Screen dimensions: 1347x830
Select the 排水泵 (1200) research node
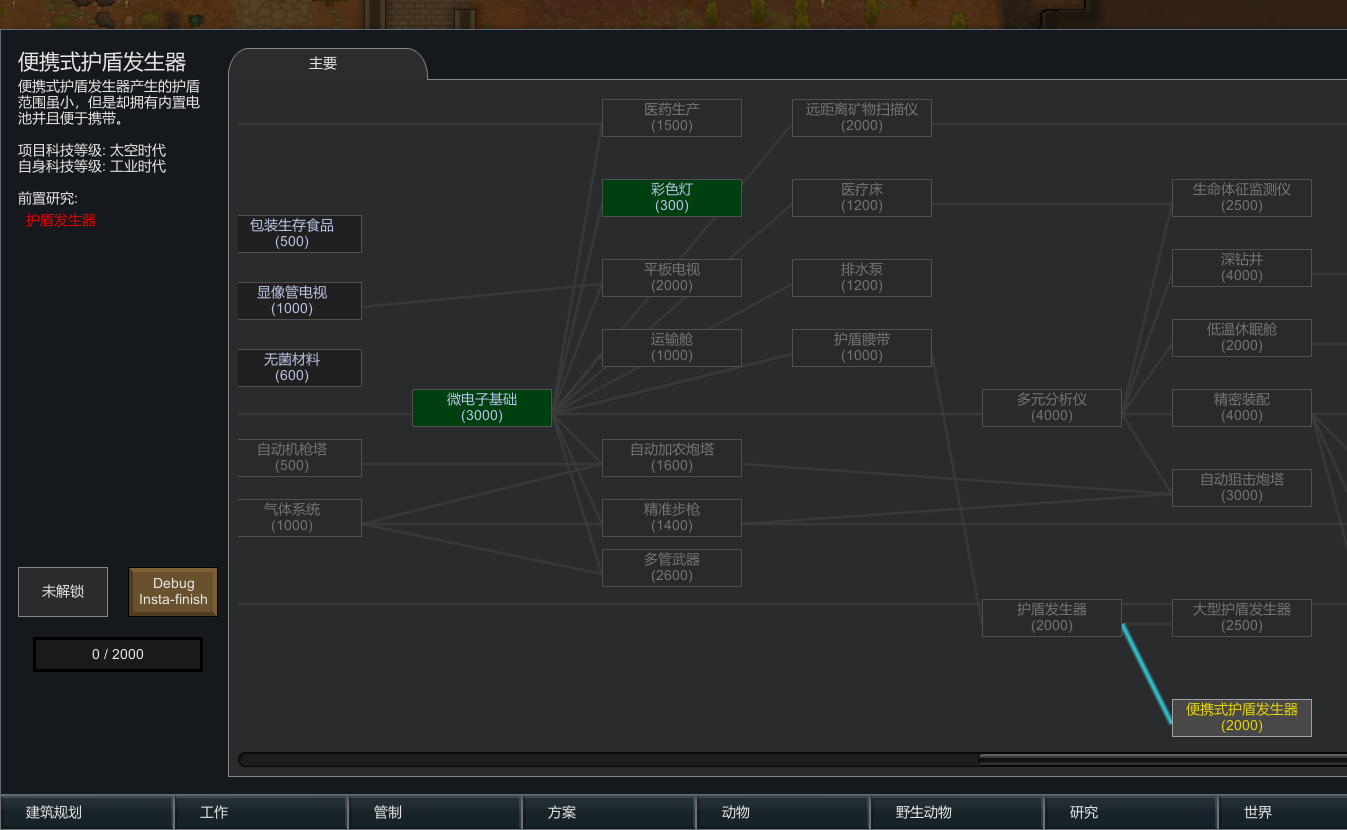click(x=861, y=277)
